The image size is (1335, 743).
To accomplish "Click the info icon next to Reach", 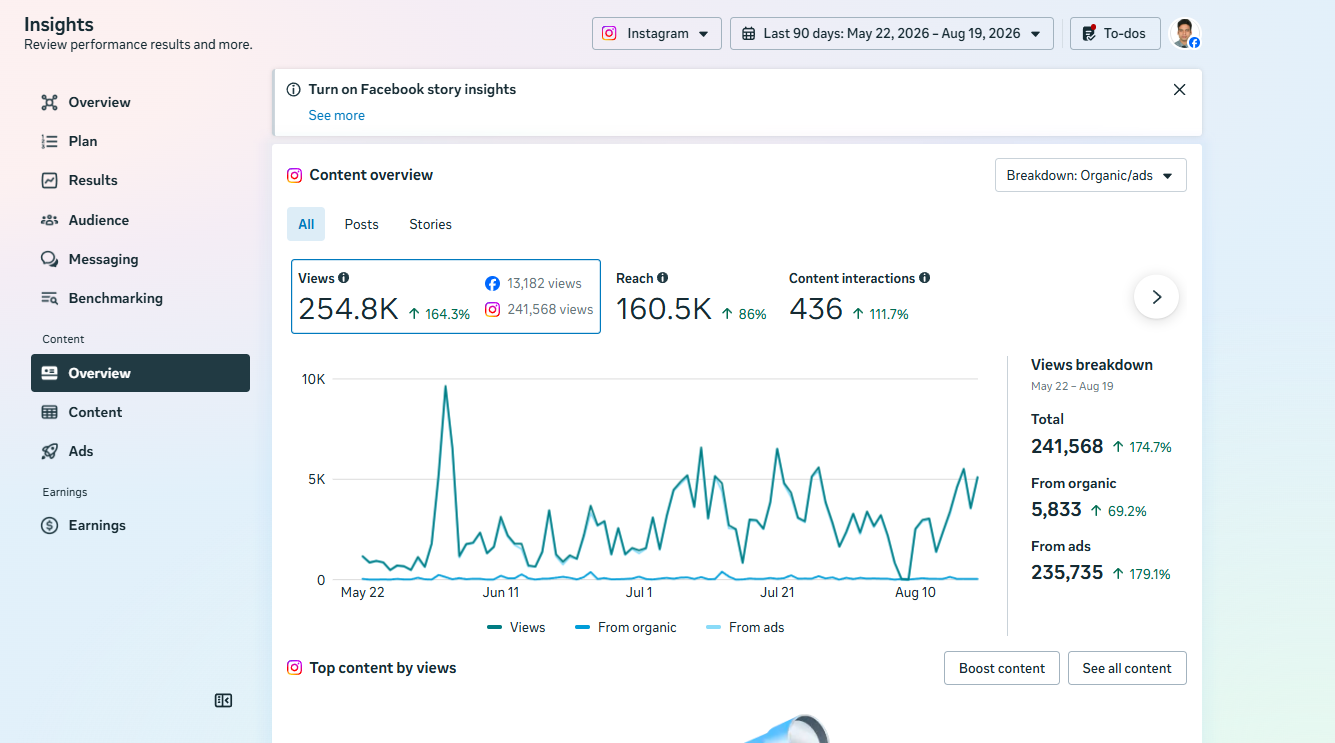I will point(662,278).
